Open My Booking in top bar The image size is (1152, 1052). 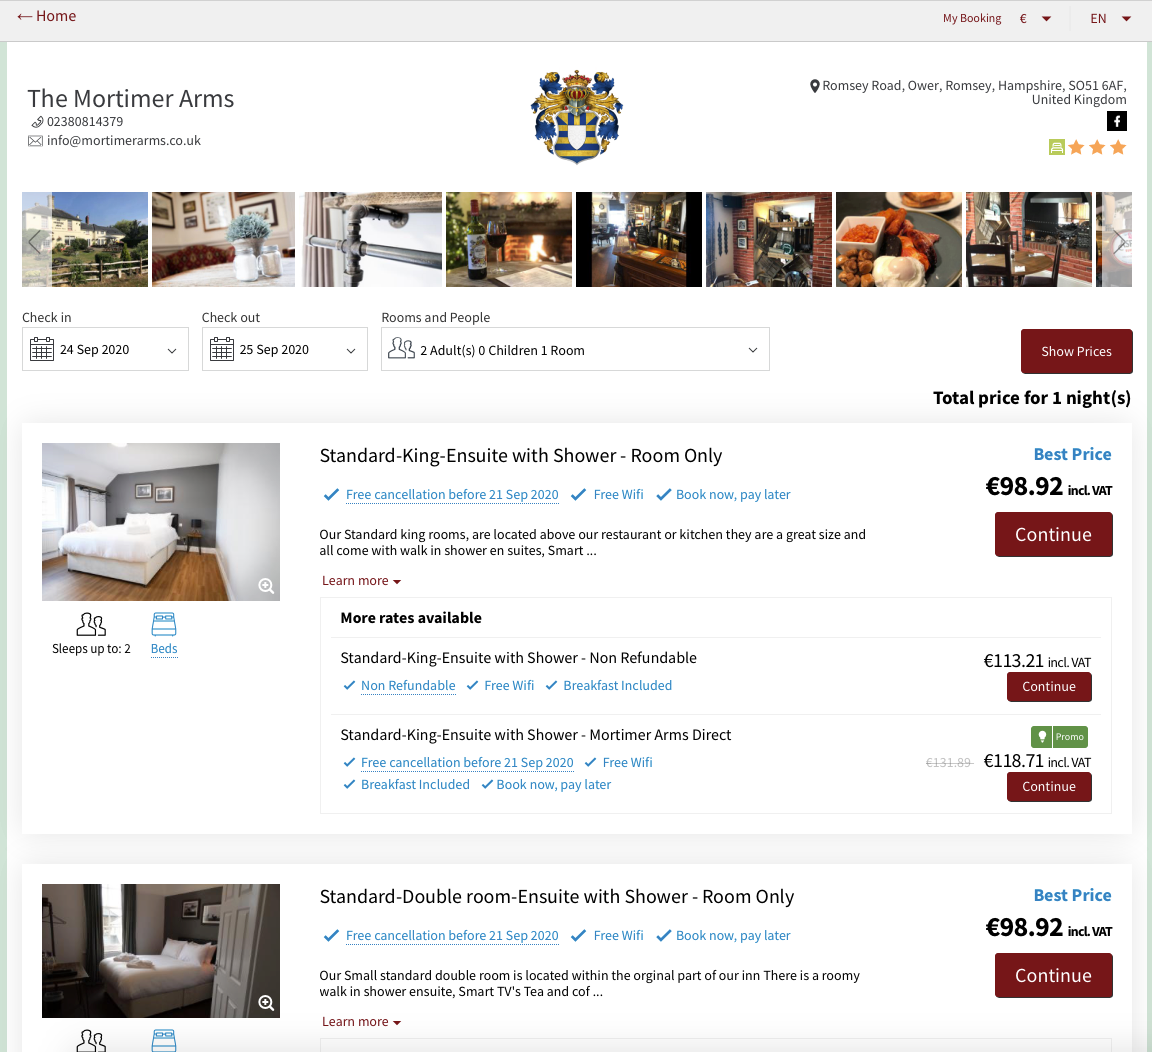click(971, 18)
